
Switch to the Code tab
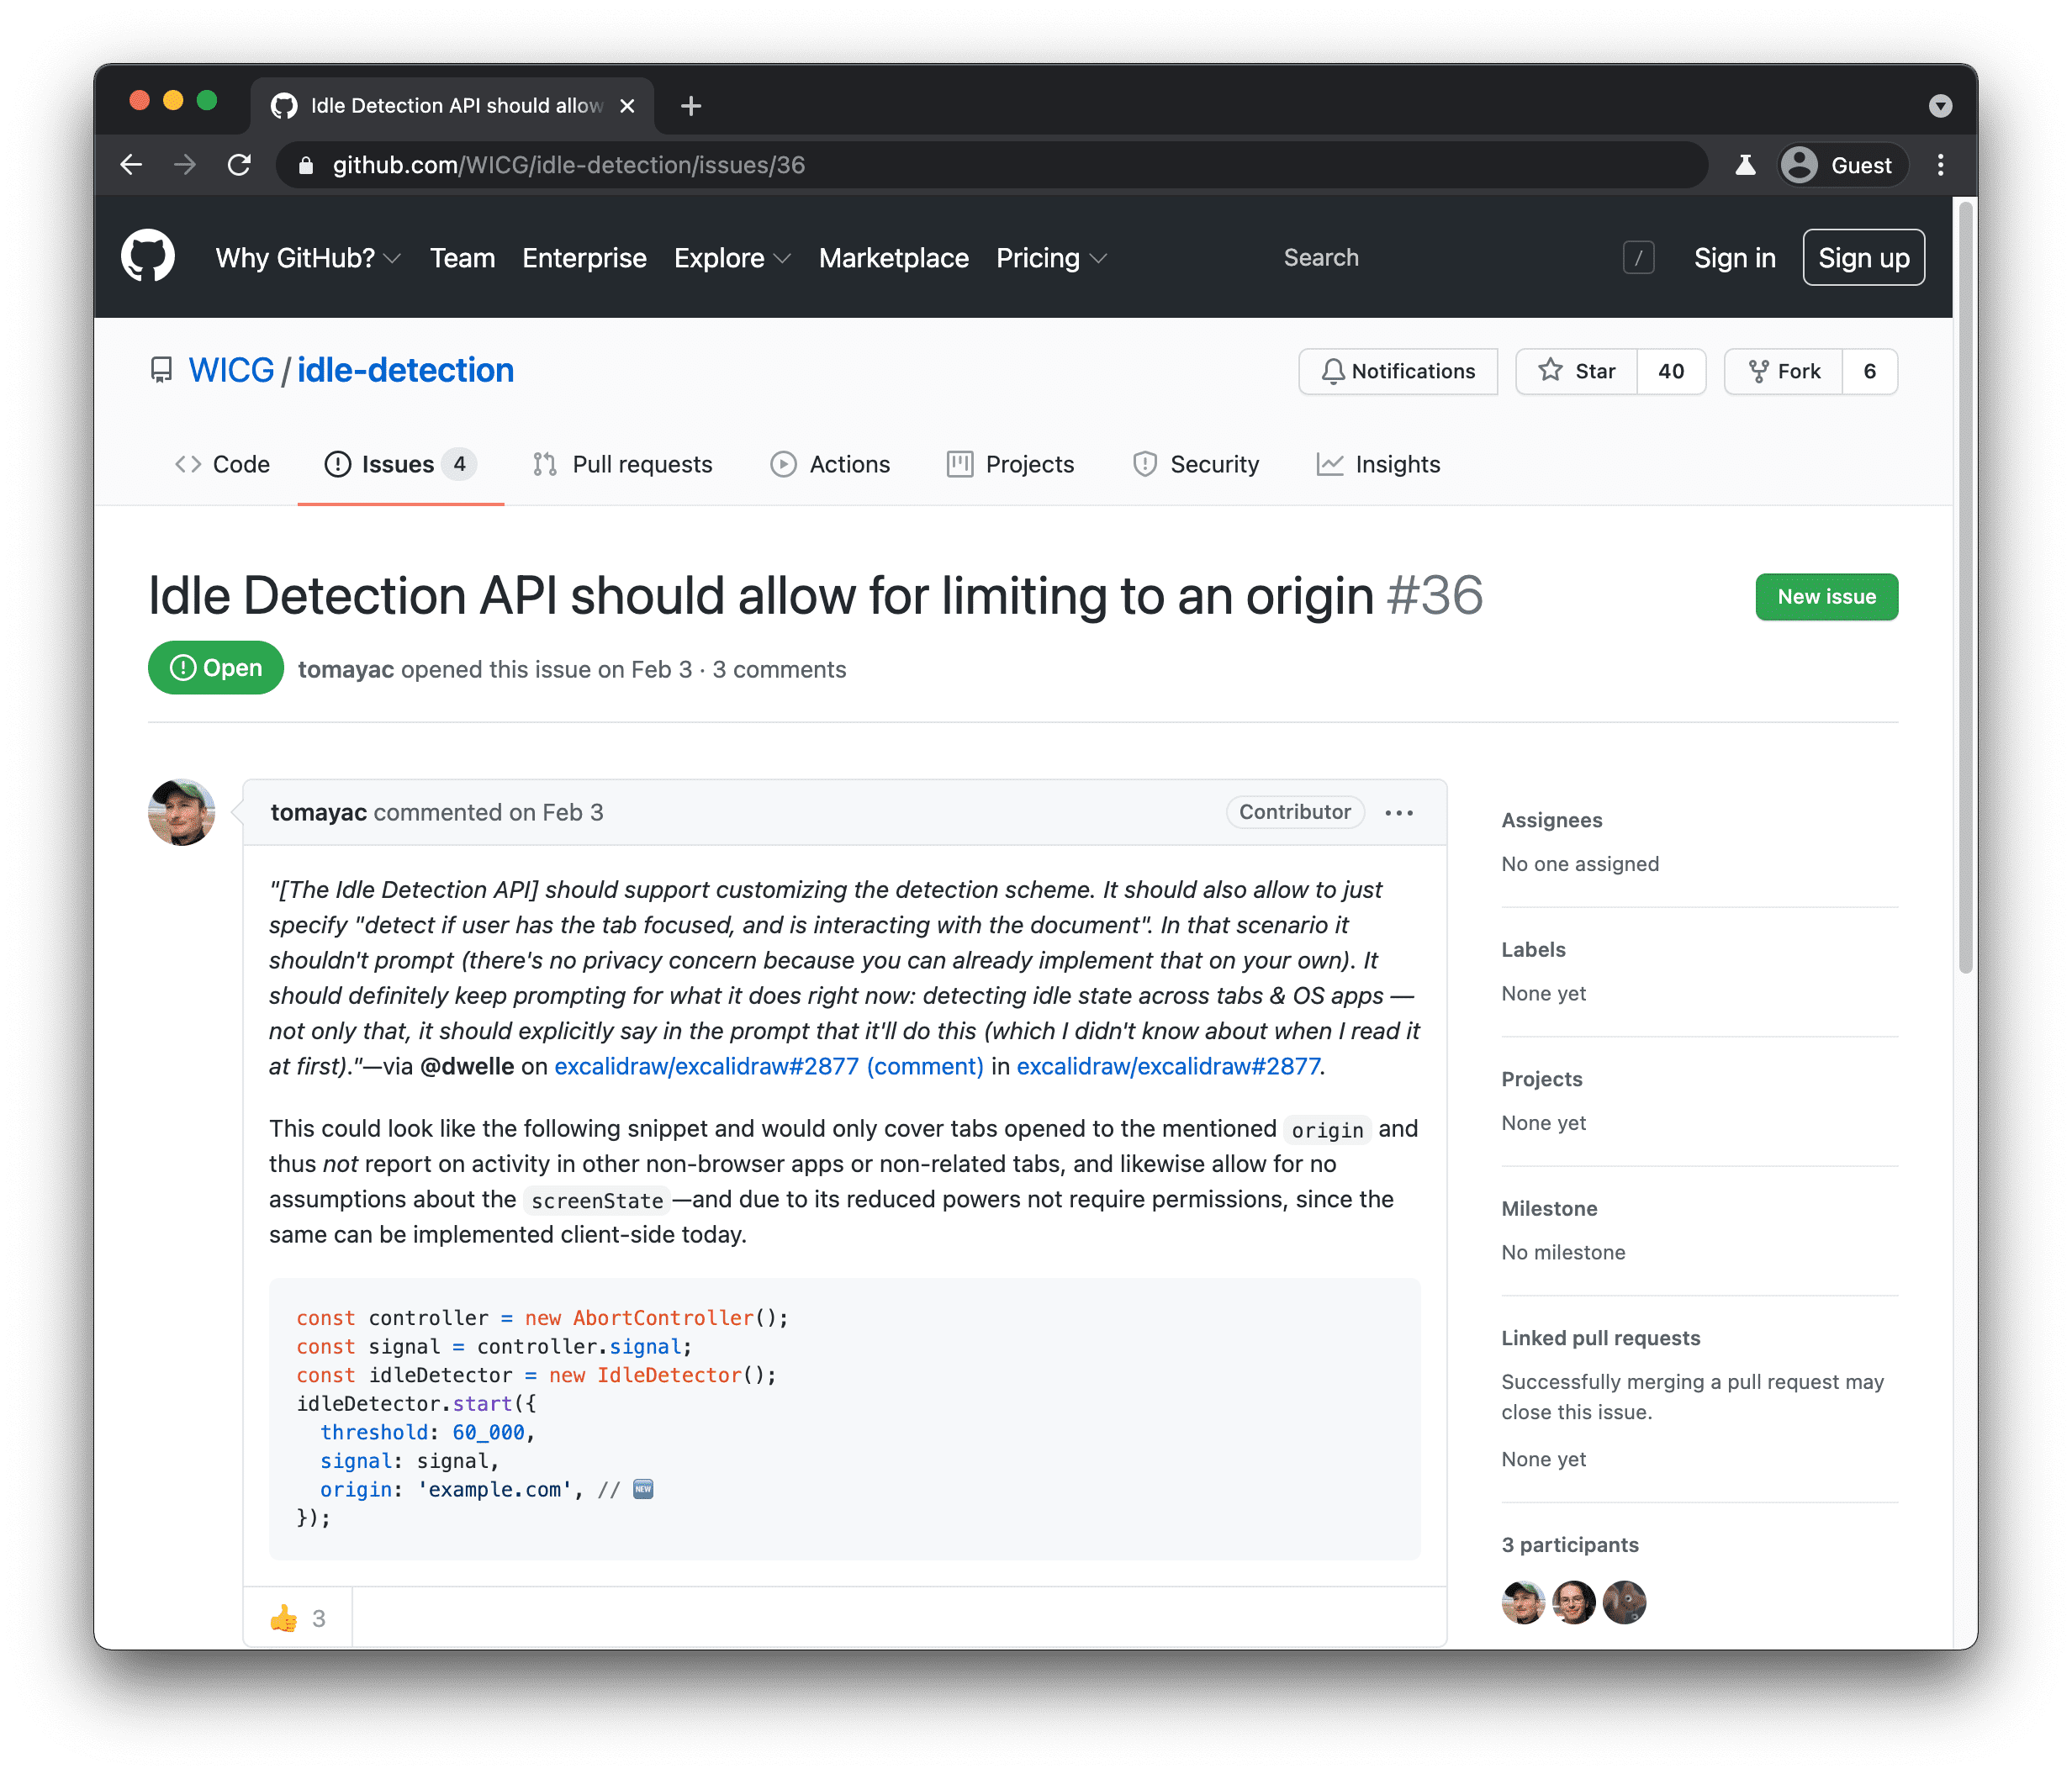(x=224, y=463)
